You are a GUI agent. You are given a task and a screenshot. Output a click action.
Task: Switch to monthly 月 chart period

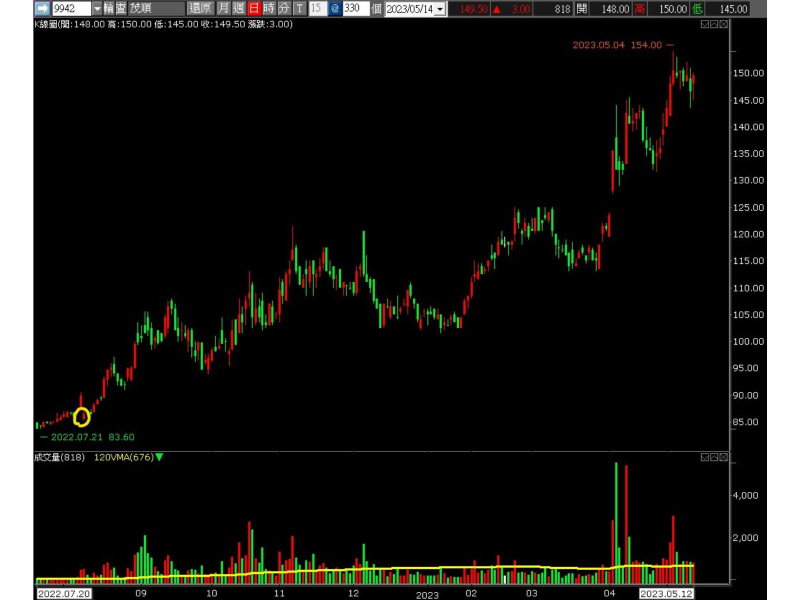[x=224, y=8]
